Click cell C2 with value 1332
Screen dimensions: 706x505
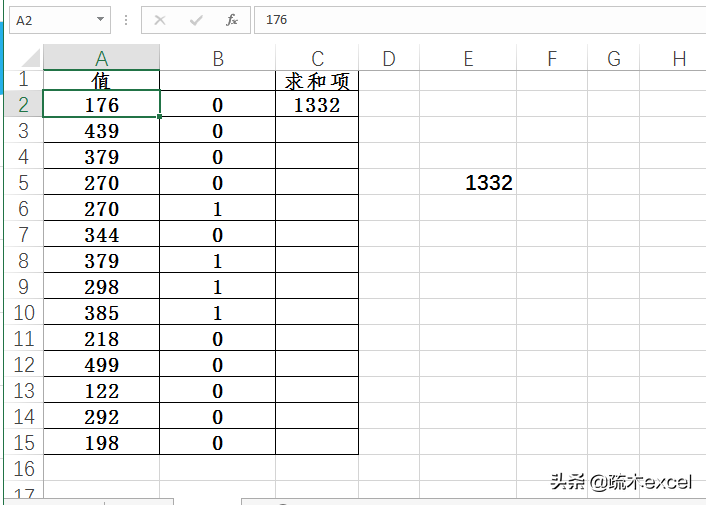pos(317,104)
